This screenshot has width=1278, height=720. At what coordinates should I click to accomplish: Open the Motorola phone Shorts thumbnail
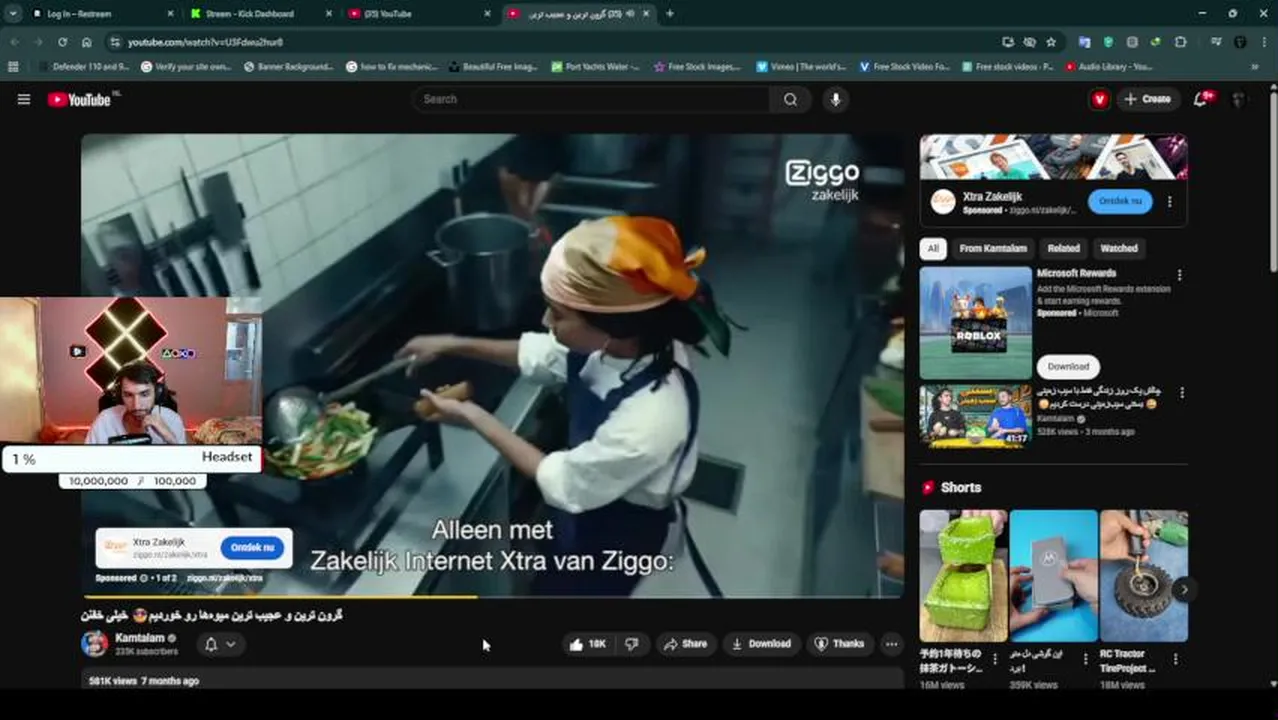point(1054,576)
